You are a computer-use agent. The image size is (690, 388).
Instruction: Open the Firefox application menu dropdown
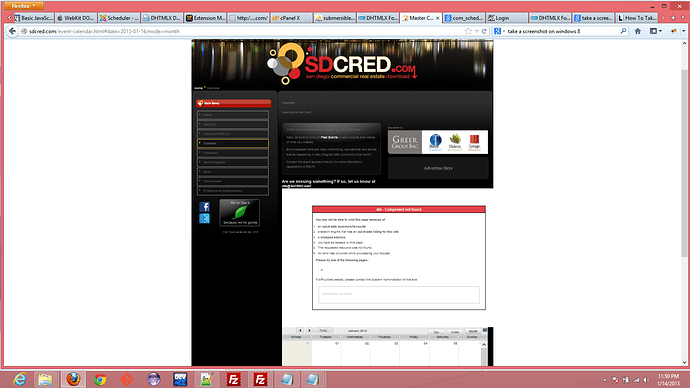pos(24,6)
